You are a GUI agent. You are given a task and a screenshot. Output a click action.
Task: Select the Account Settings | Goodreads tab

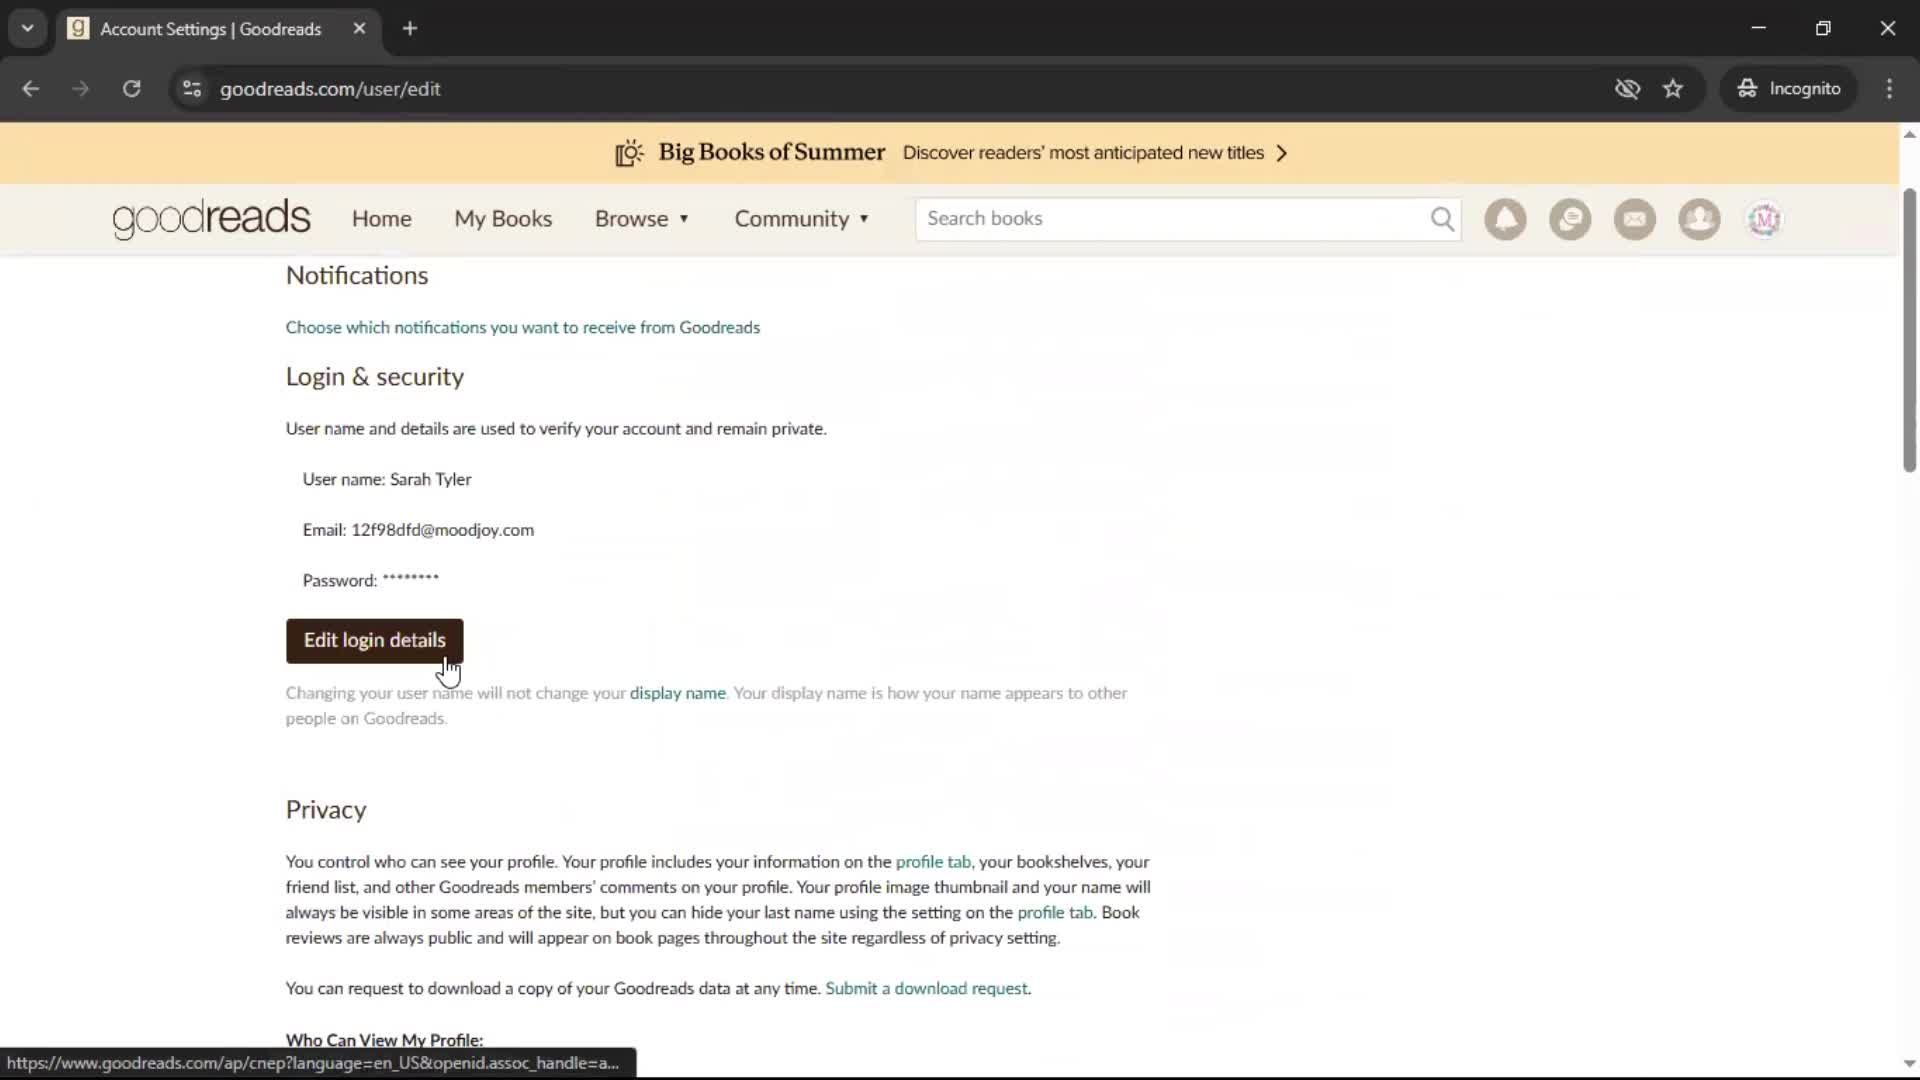218,29
